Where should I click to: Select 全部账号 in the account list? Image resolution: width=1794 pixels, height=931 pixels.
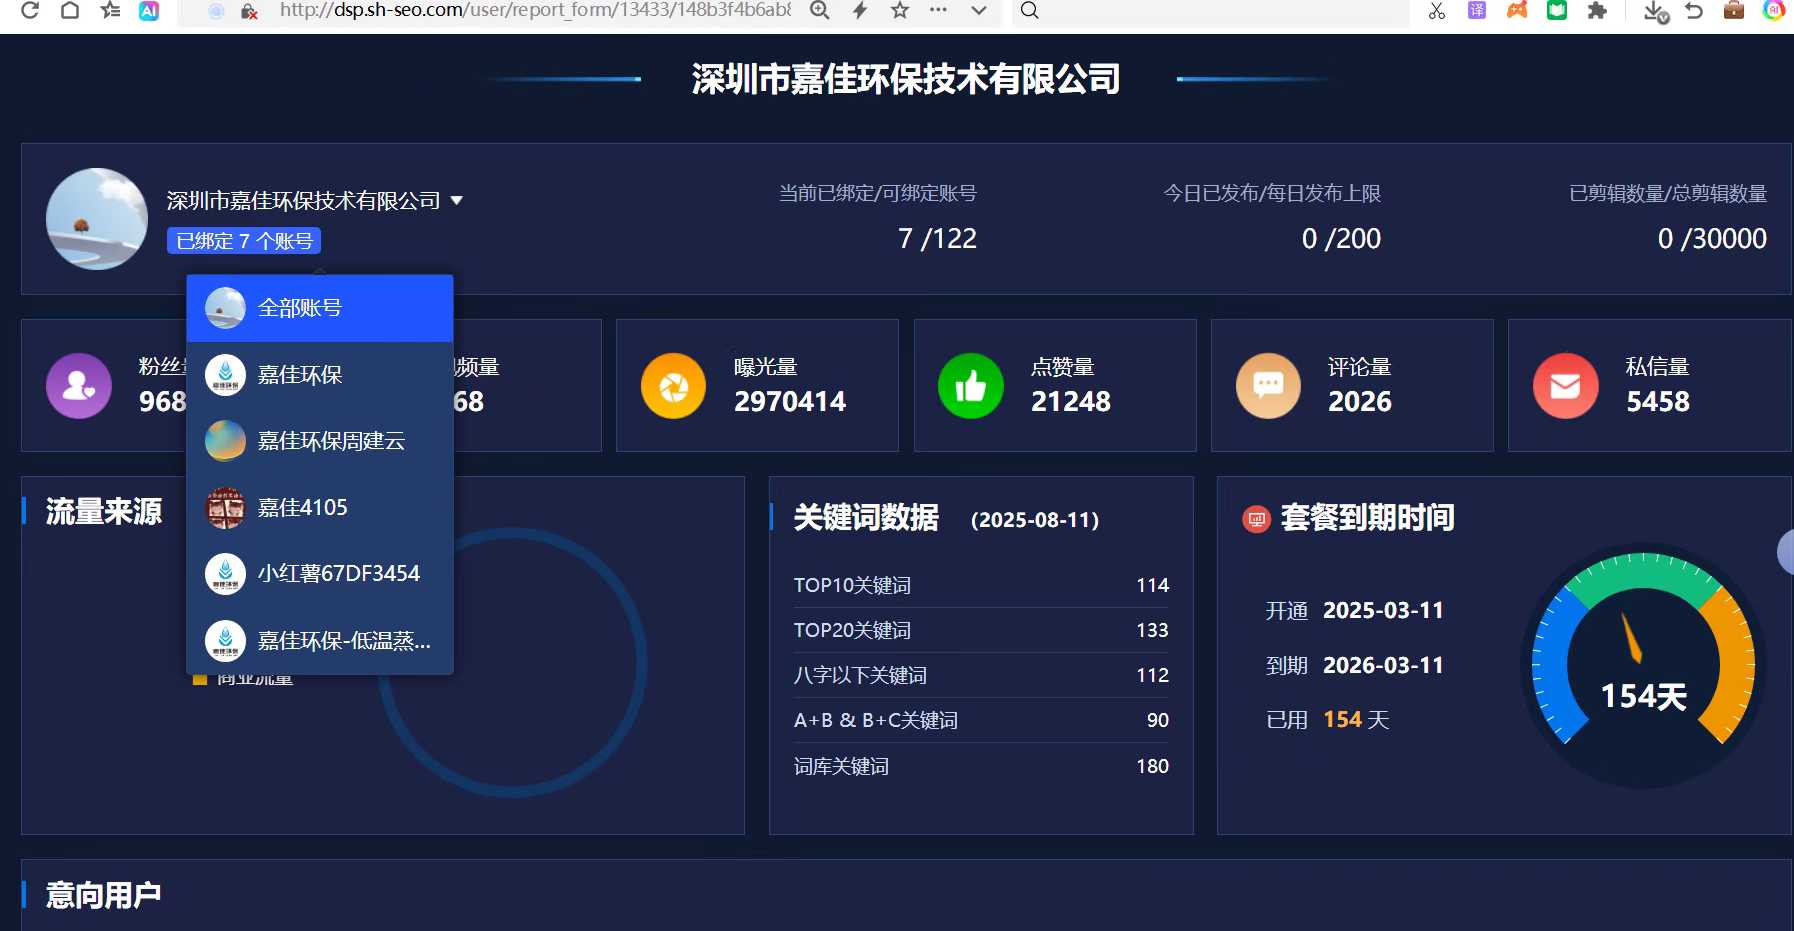click(x=320, y=308)
